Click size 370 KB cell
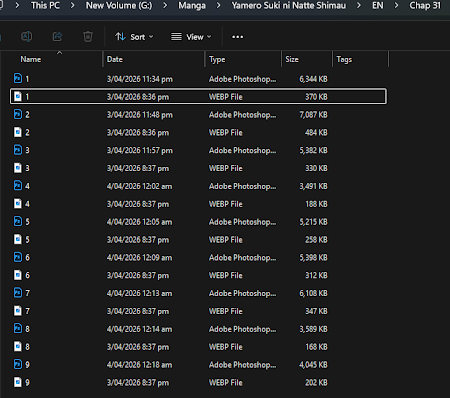Image resolution: width=450 pixels, height=398 pixels. click(316, 97)
